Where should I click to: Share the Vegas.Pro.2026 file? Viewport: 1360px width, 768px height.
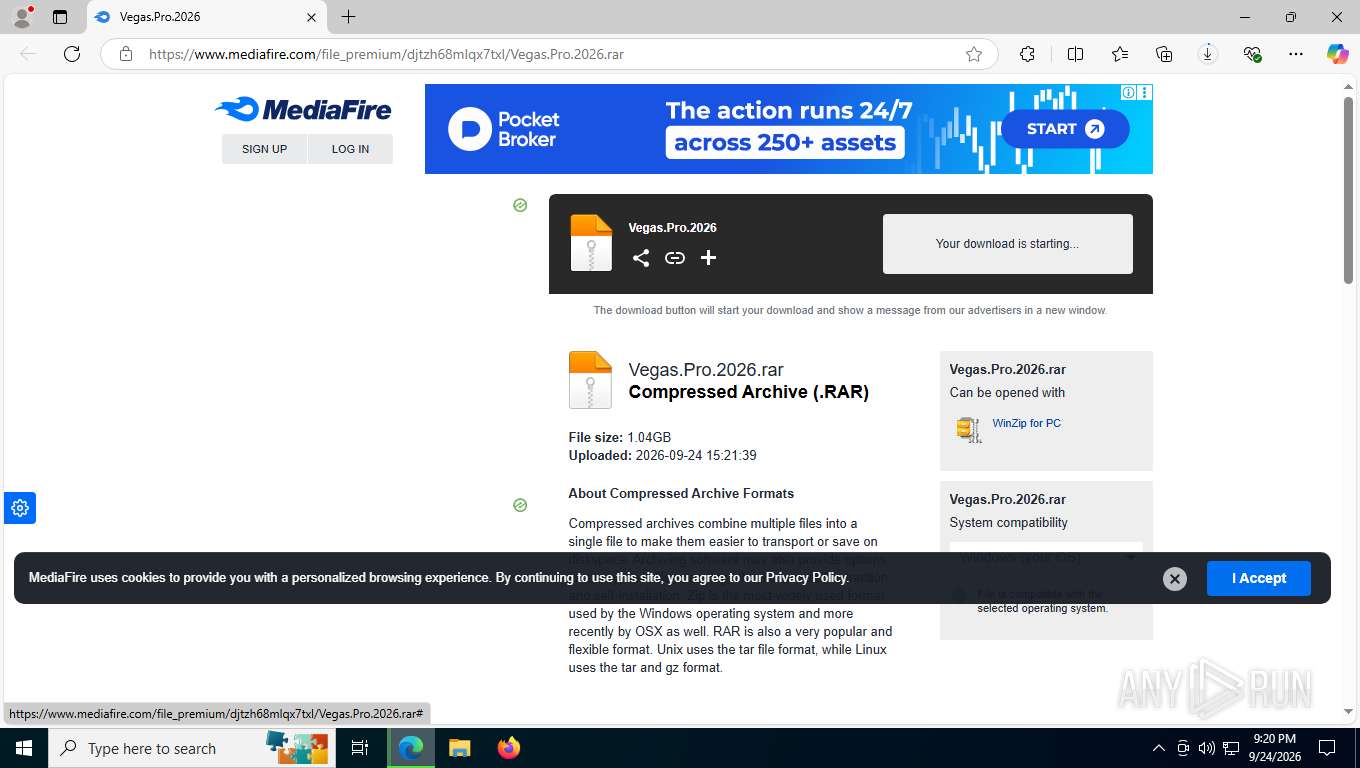[641, 258]
